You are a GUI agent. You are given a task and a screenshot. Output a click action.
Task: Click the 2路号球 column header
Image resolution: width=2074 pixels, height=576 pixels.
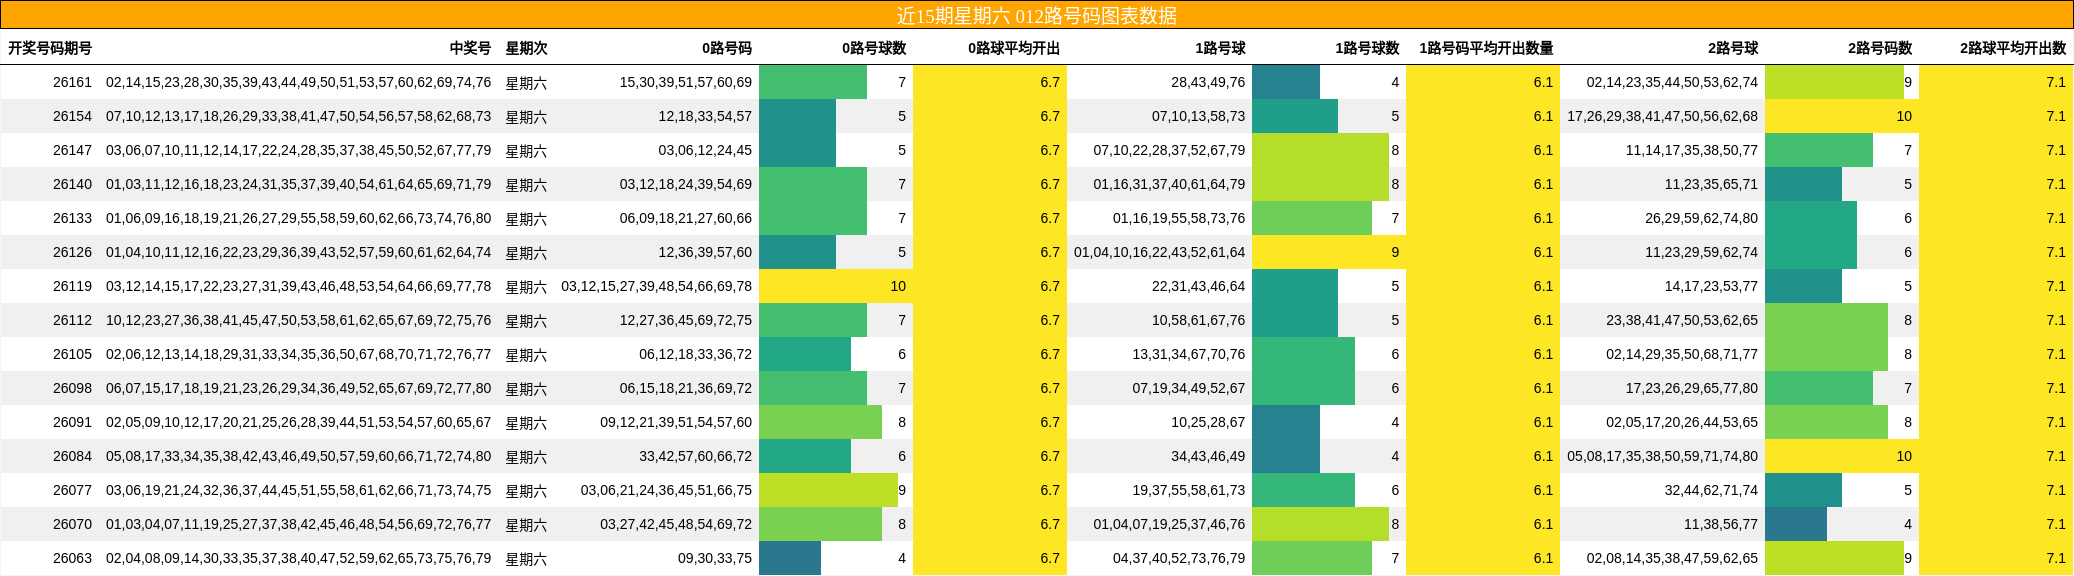click(1733, 48)
